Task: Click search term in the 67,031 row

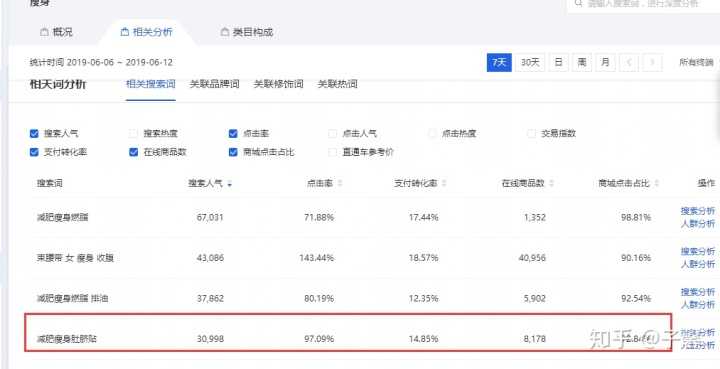Action: (63, 218)
